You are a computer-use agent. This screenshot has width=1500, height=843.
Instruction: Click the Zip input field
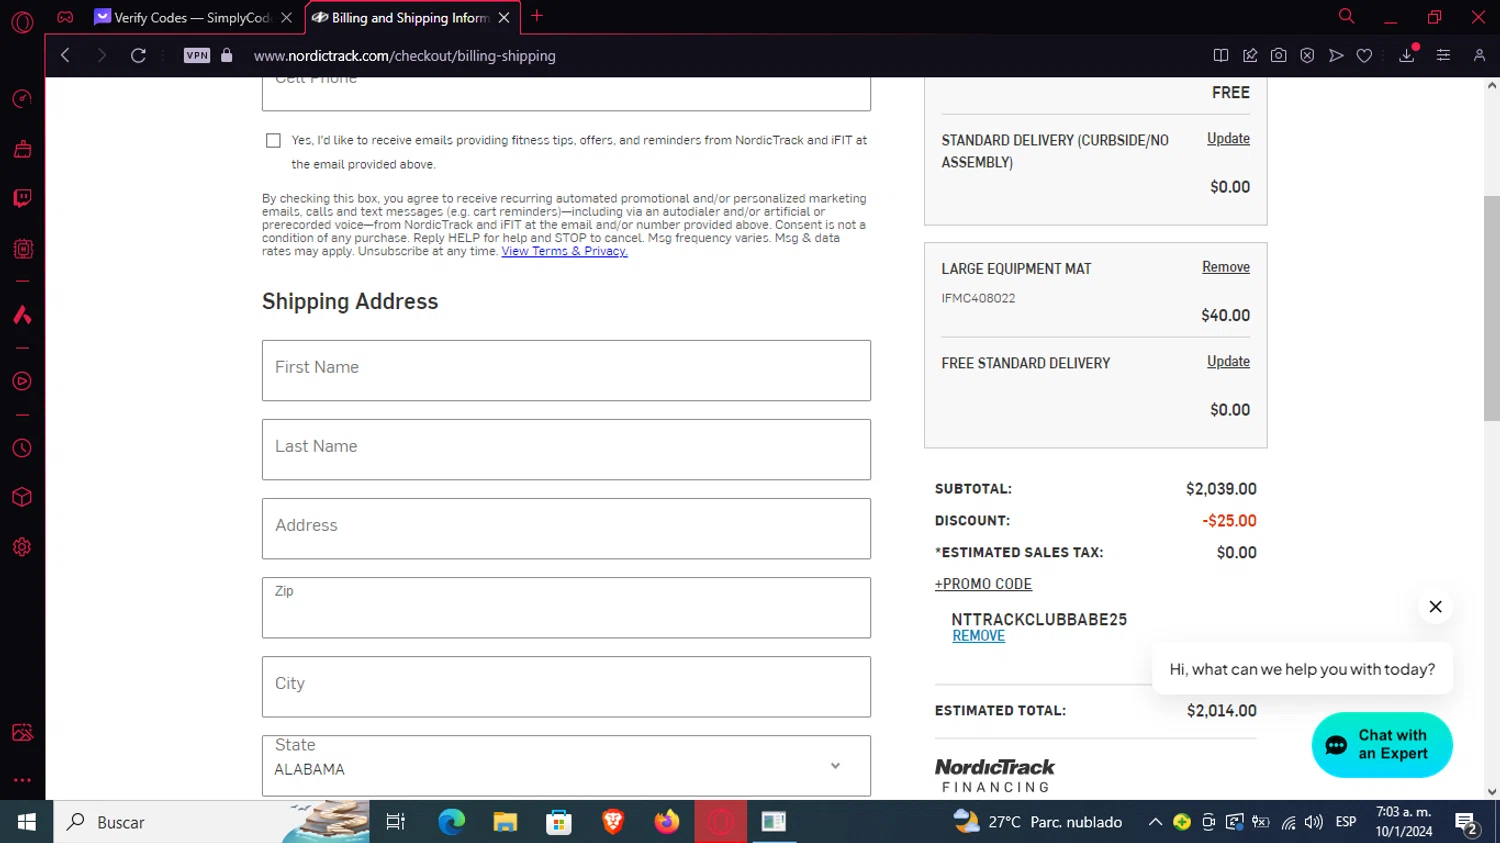click(x=566, y=608)
